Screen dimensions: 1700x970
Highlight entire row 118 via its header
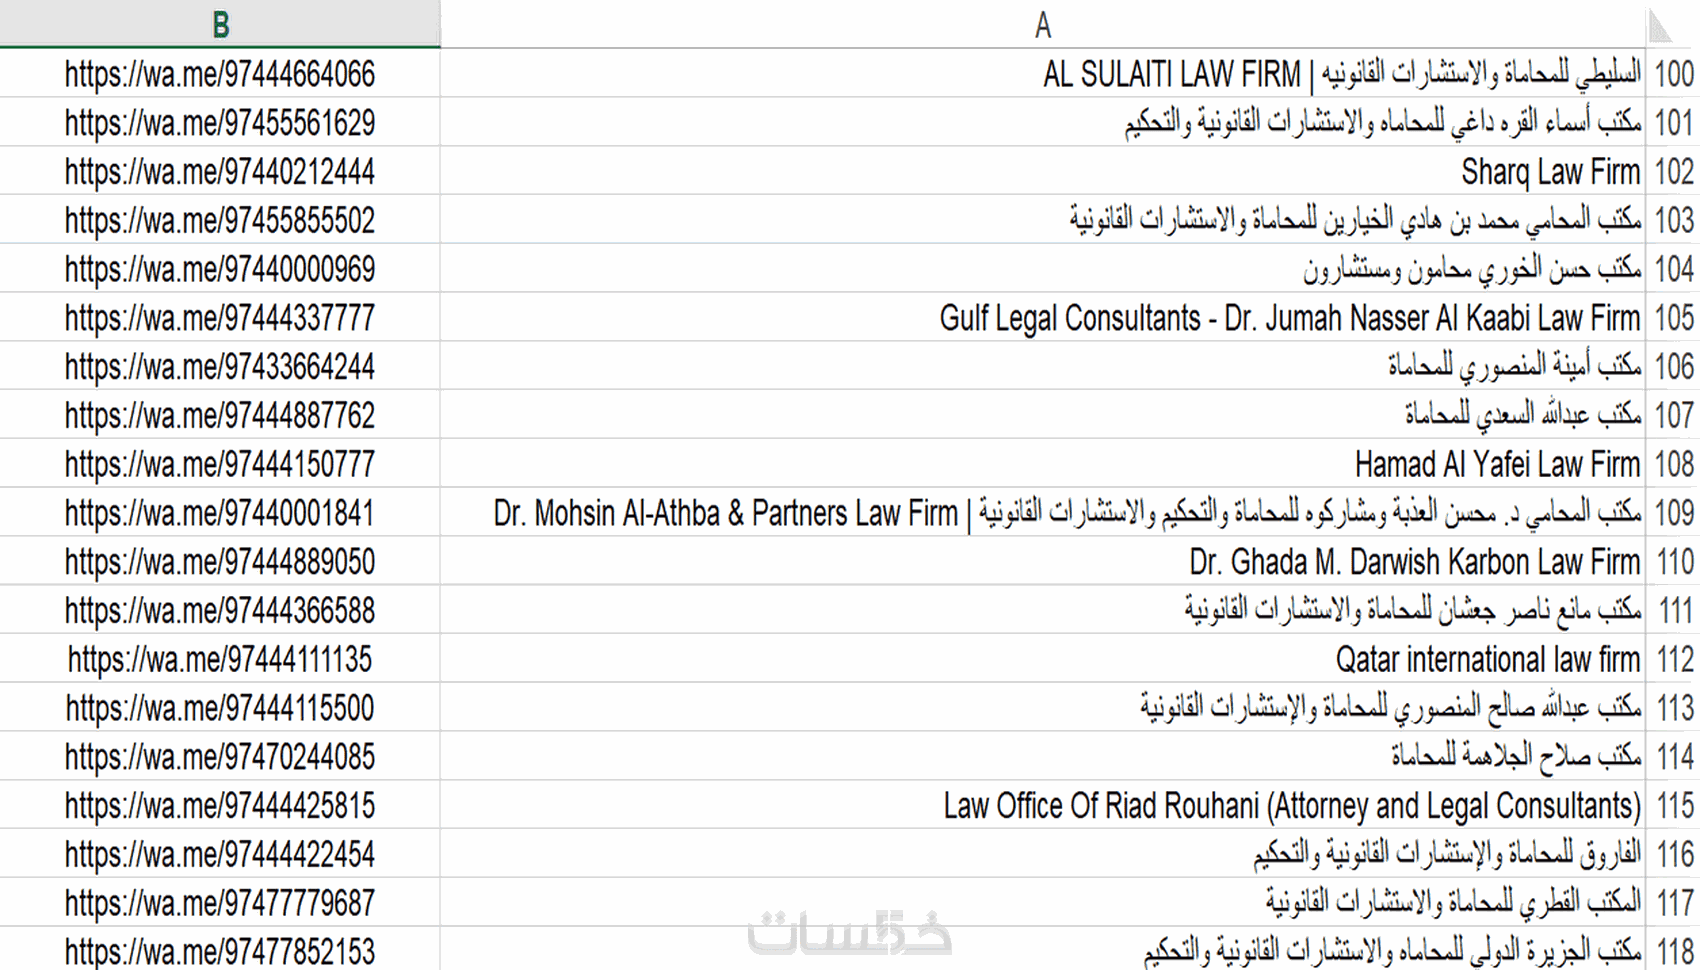click(1674, 950)
